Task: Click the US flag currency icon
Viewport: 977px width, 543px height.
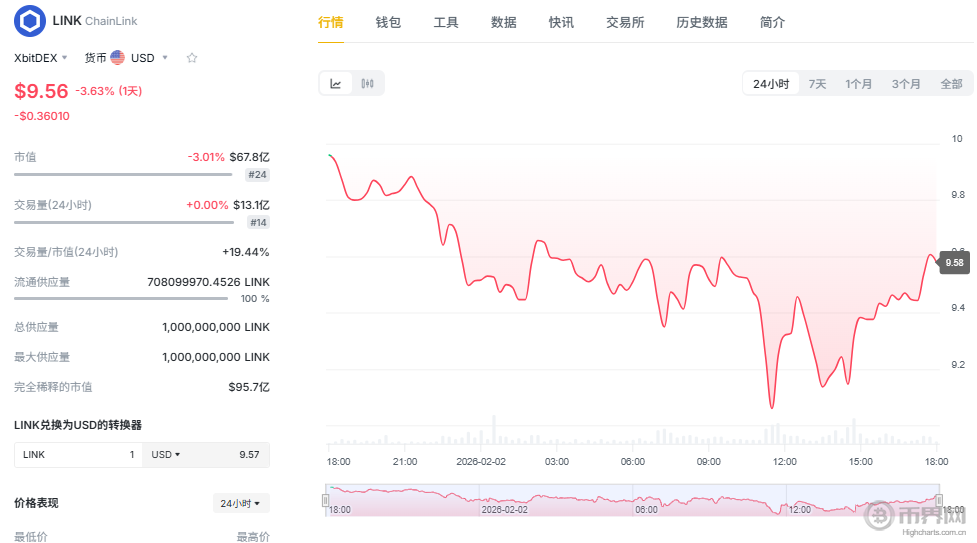Action: click(x=118, y=58)
